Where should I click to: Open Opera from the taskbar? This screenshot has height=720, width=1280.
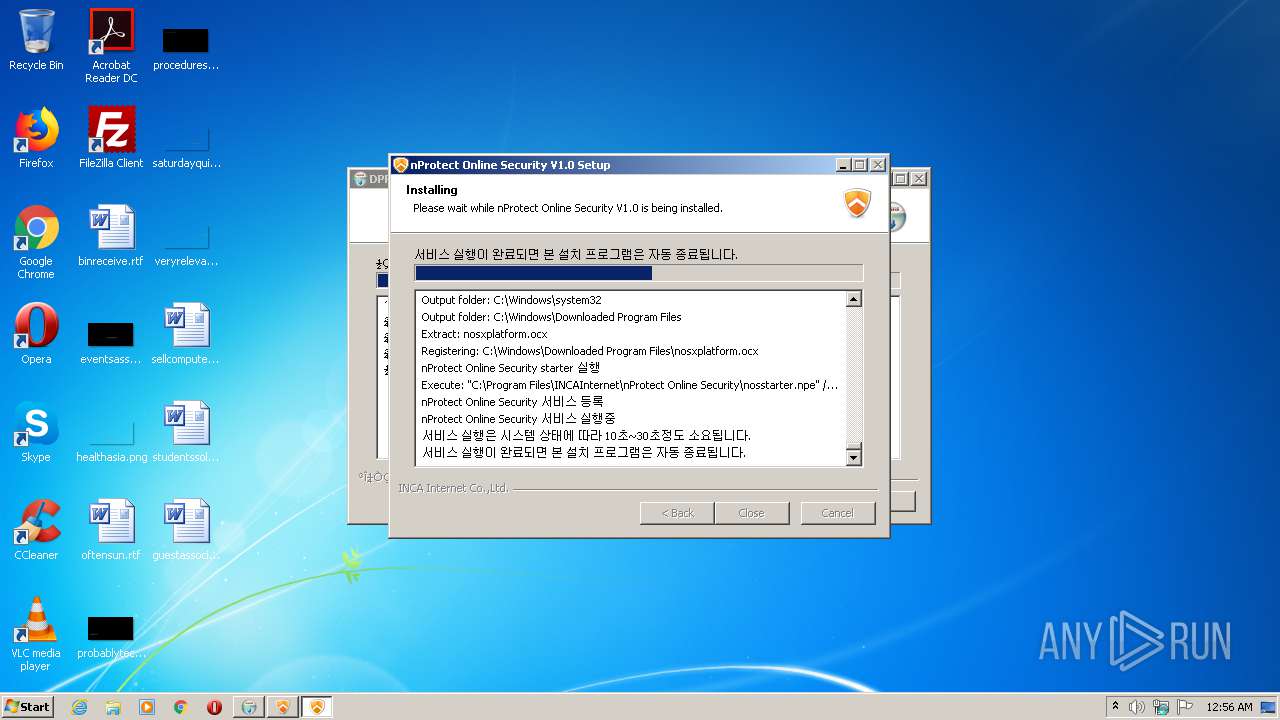tap(215, 707)
